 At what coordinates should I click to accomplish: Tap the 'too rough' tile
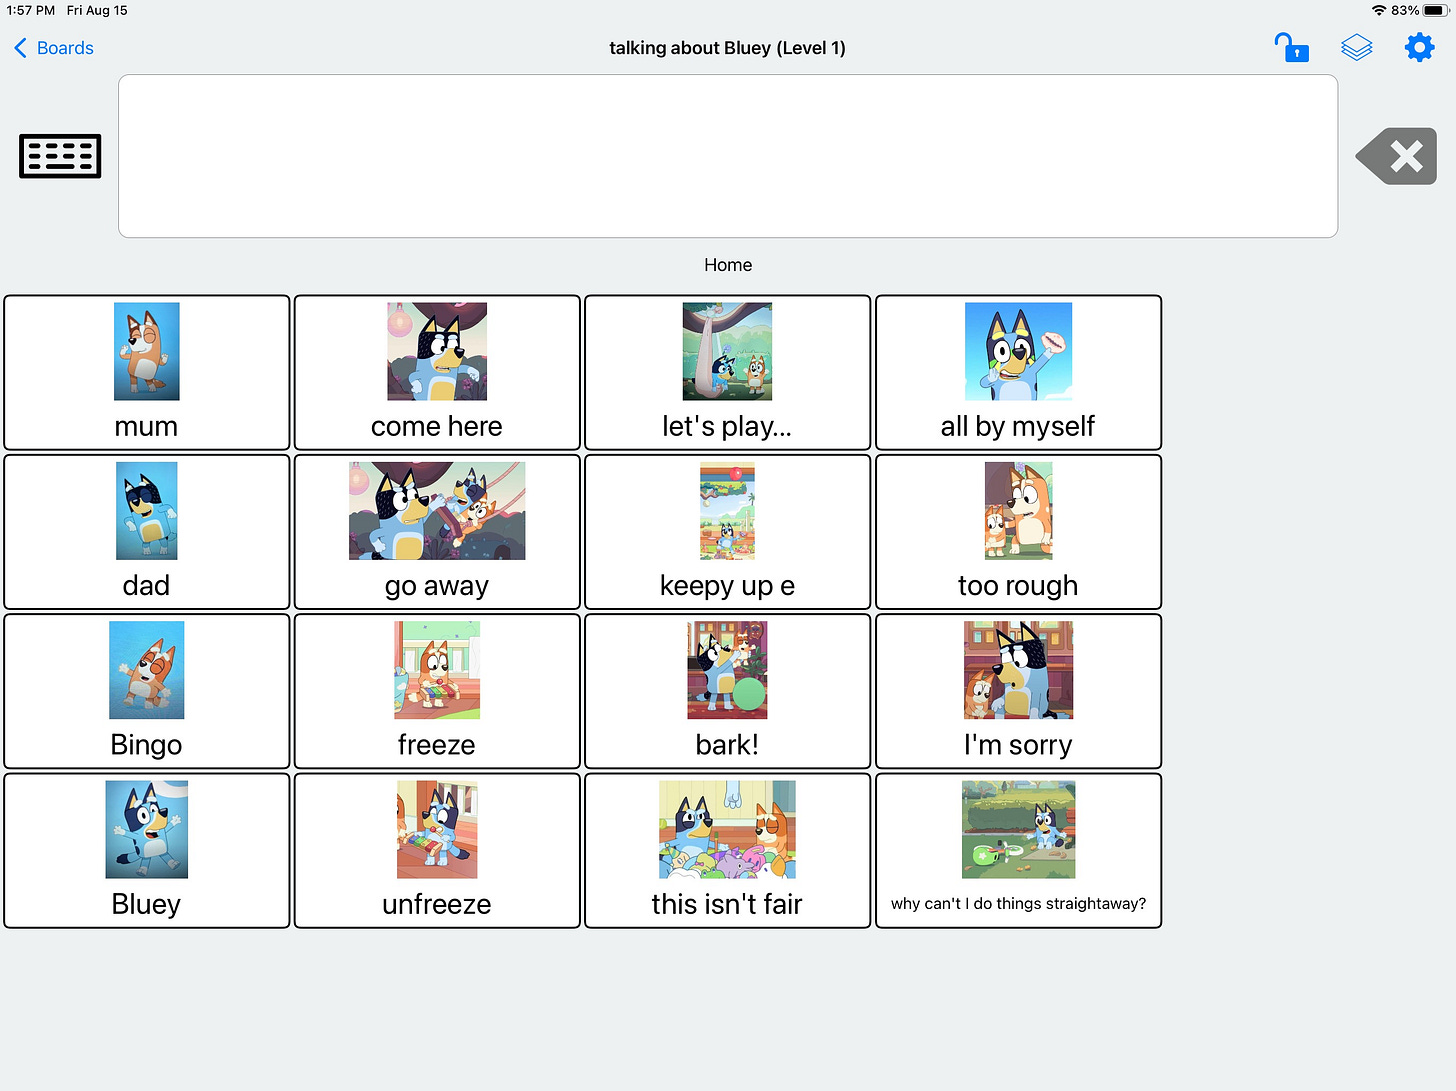coord(1018,532)
